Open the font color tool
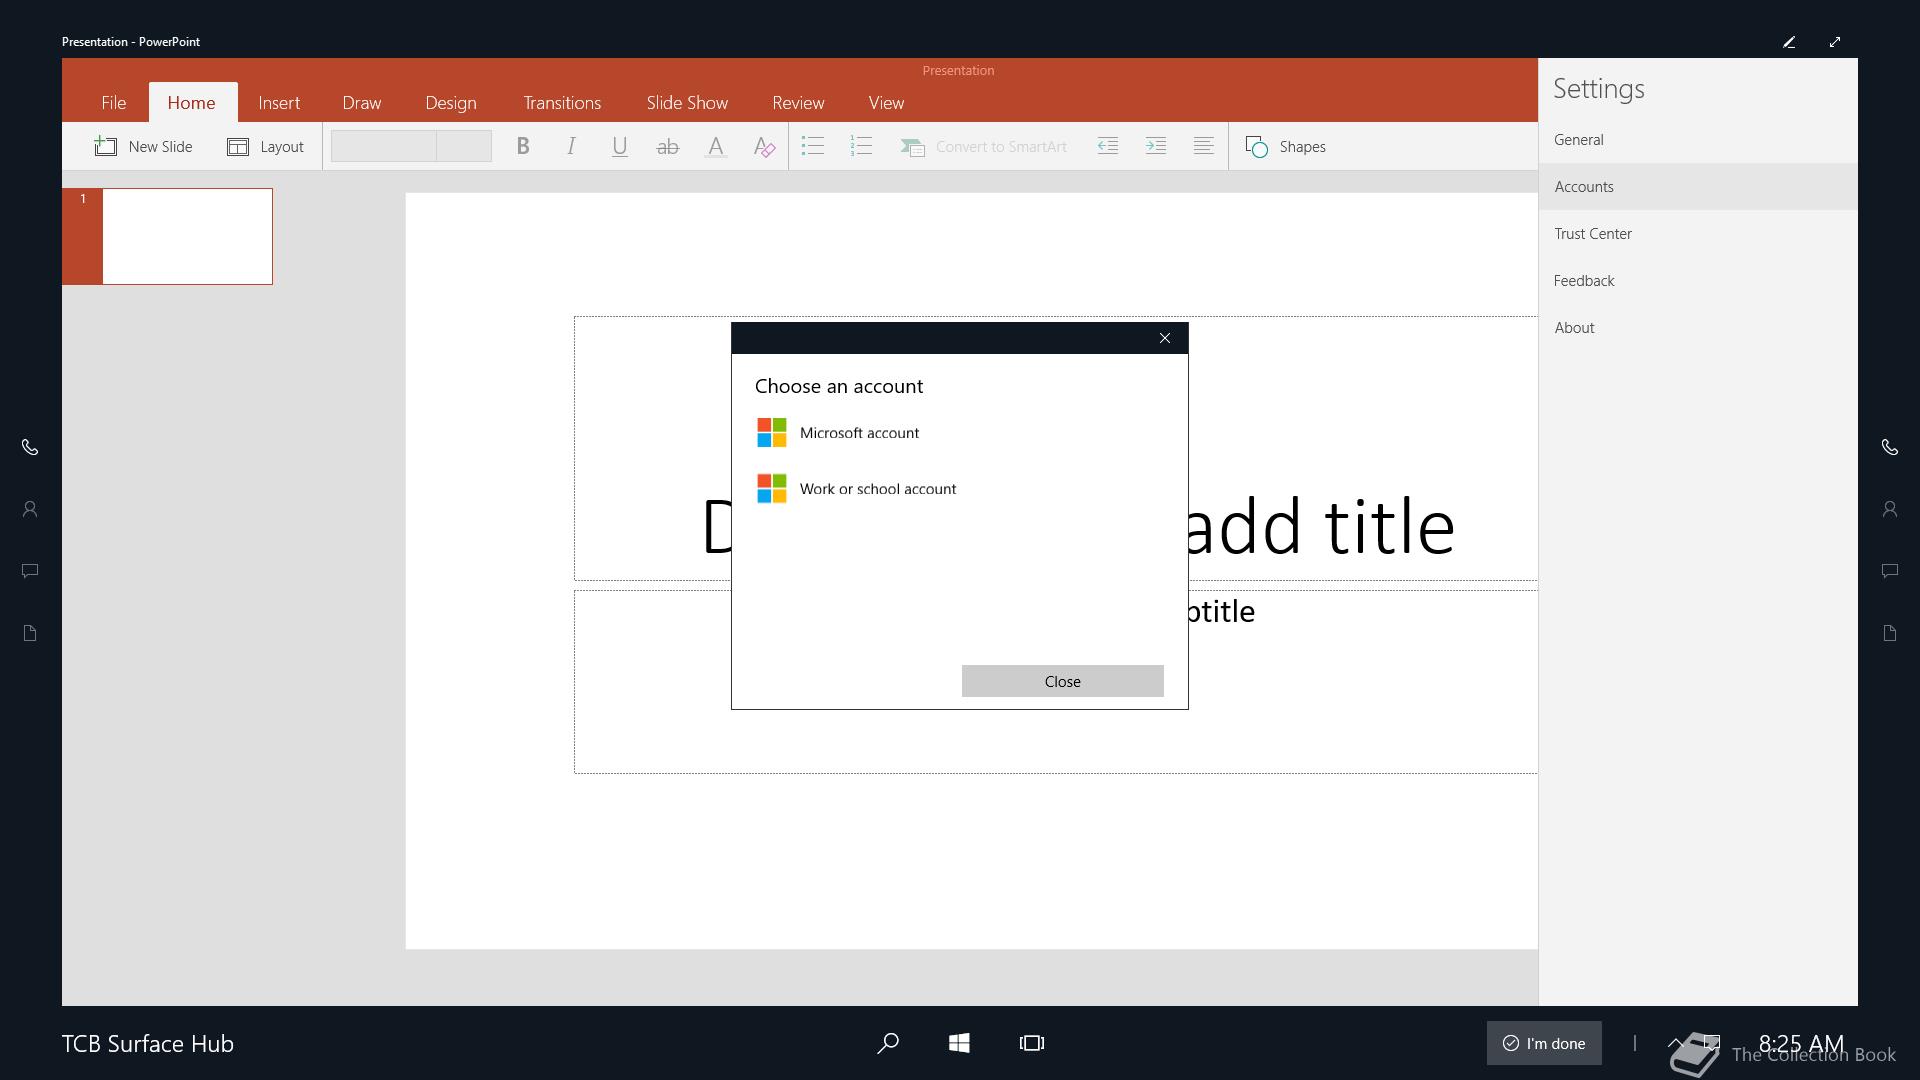 (x=716, y=146)
